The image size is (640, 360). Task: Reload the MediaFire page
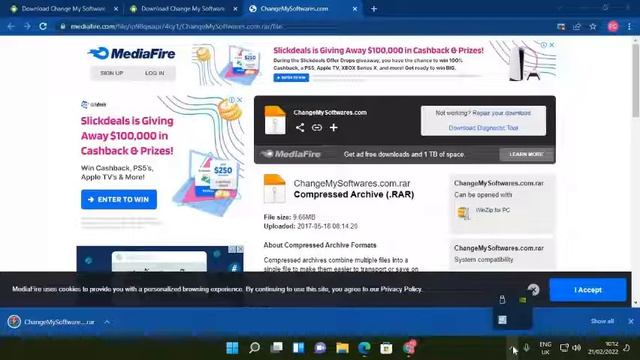[43, 27]
